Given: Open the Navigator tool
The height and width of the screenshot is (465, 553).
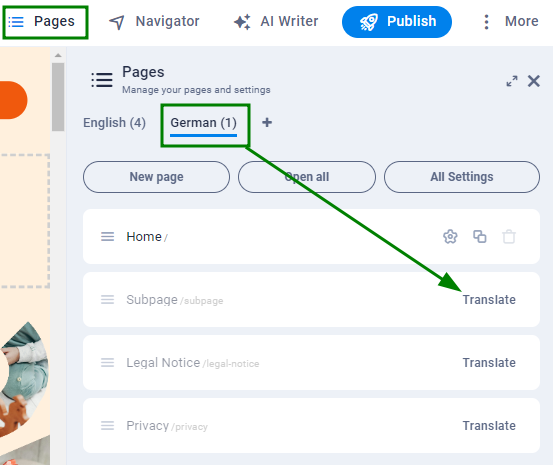Looking at the screenshot, I should (x=154, y=22).
